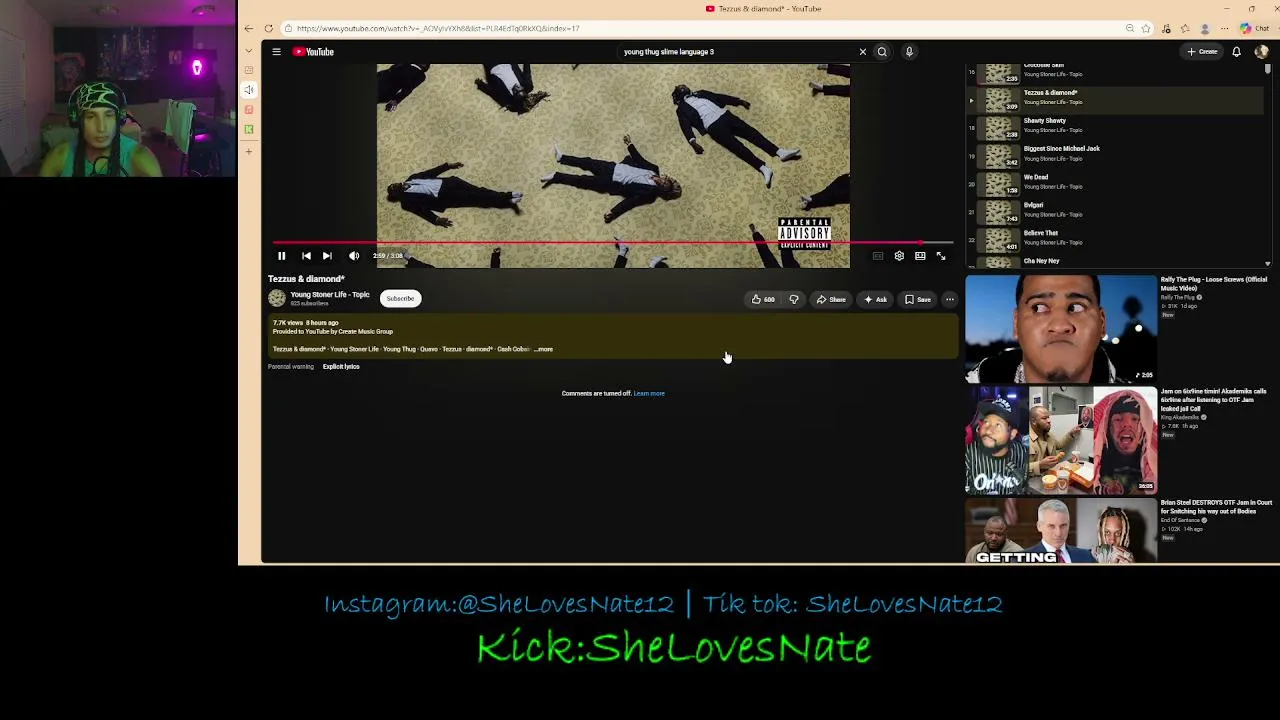Dislike the video with thumbs down
1280x720 pixels.
tap(794, 299)
